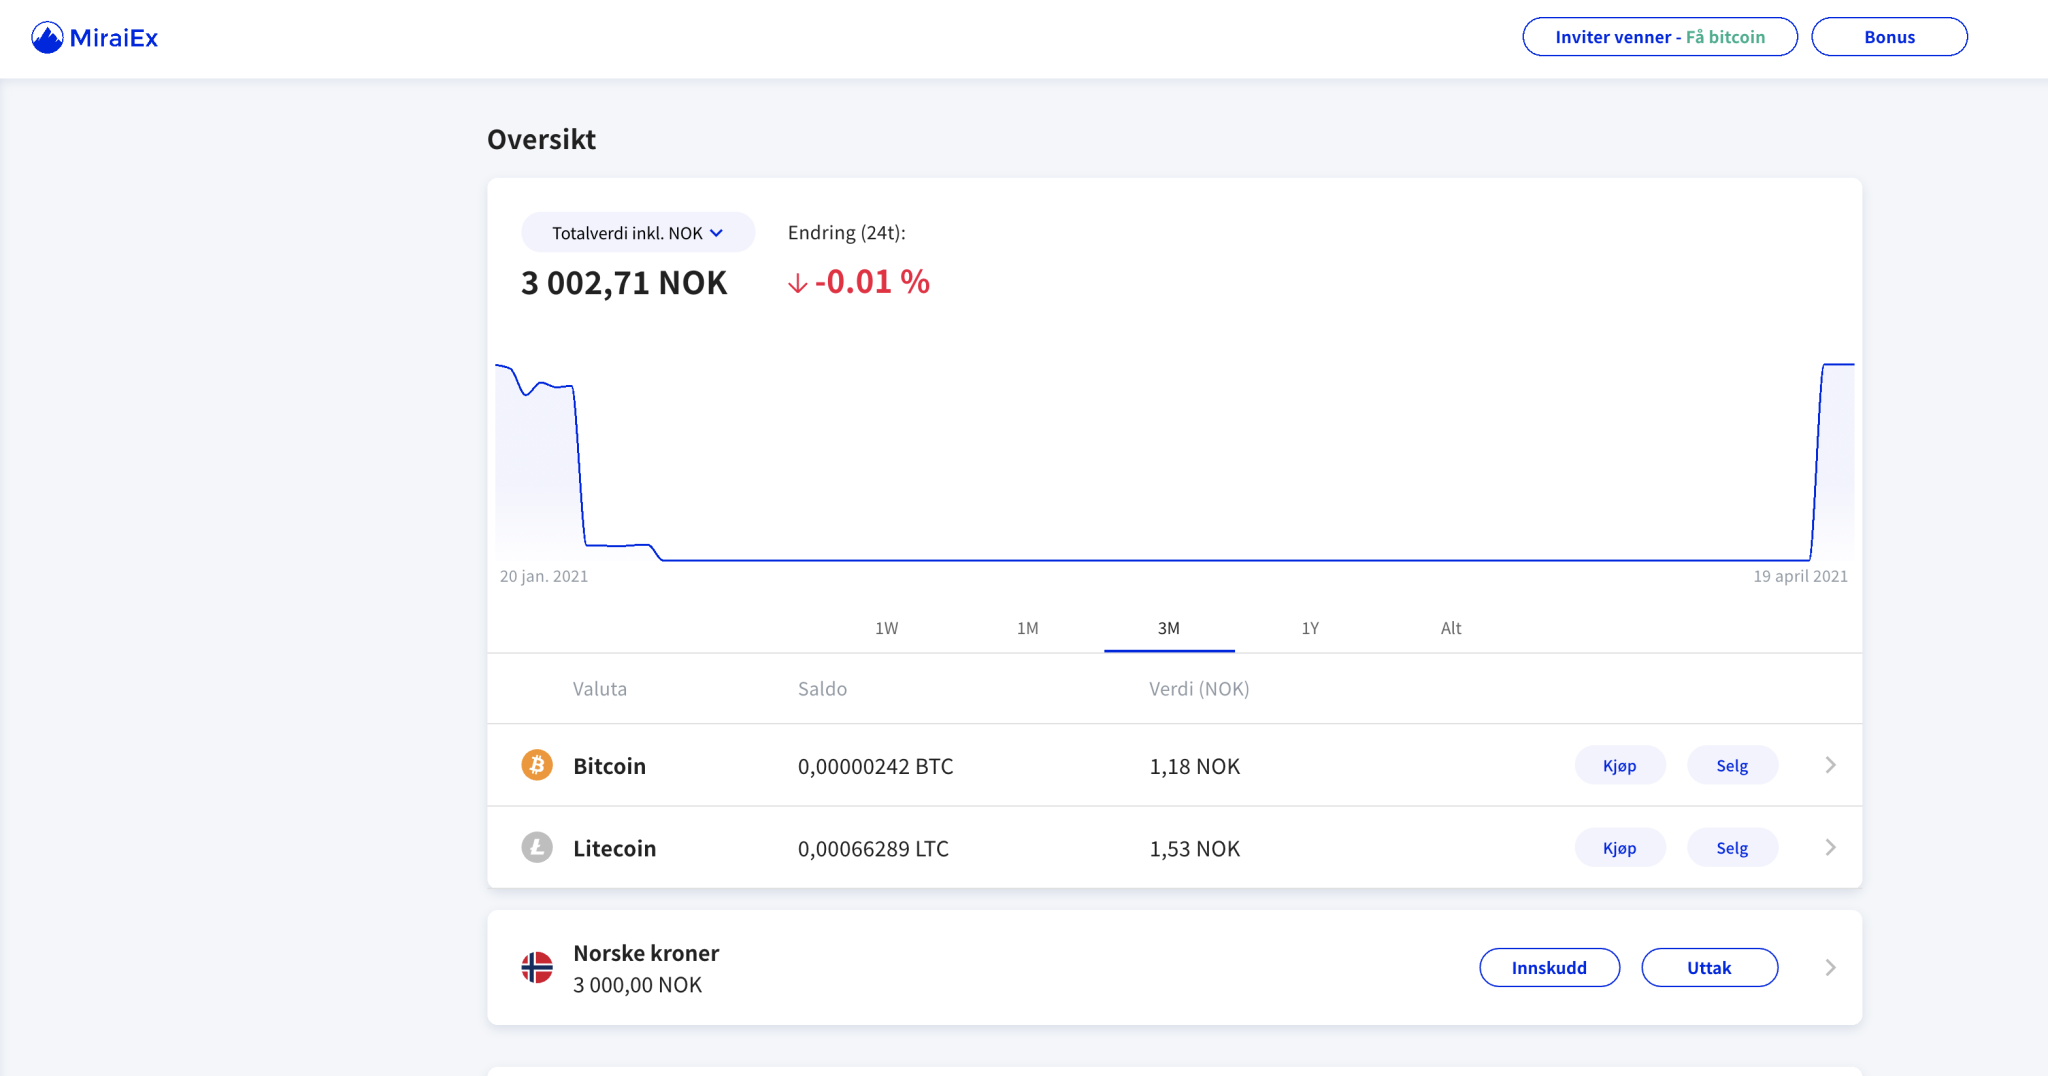Open Inviter venner - Få bitcoin link
Image resolution: width=2048 pixels, height=1076 pixels.
(1659, 37)
